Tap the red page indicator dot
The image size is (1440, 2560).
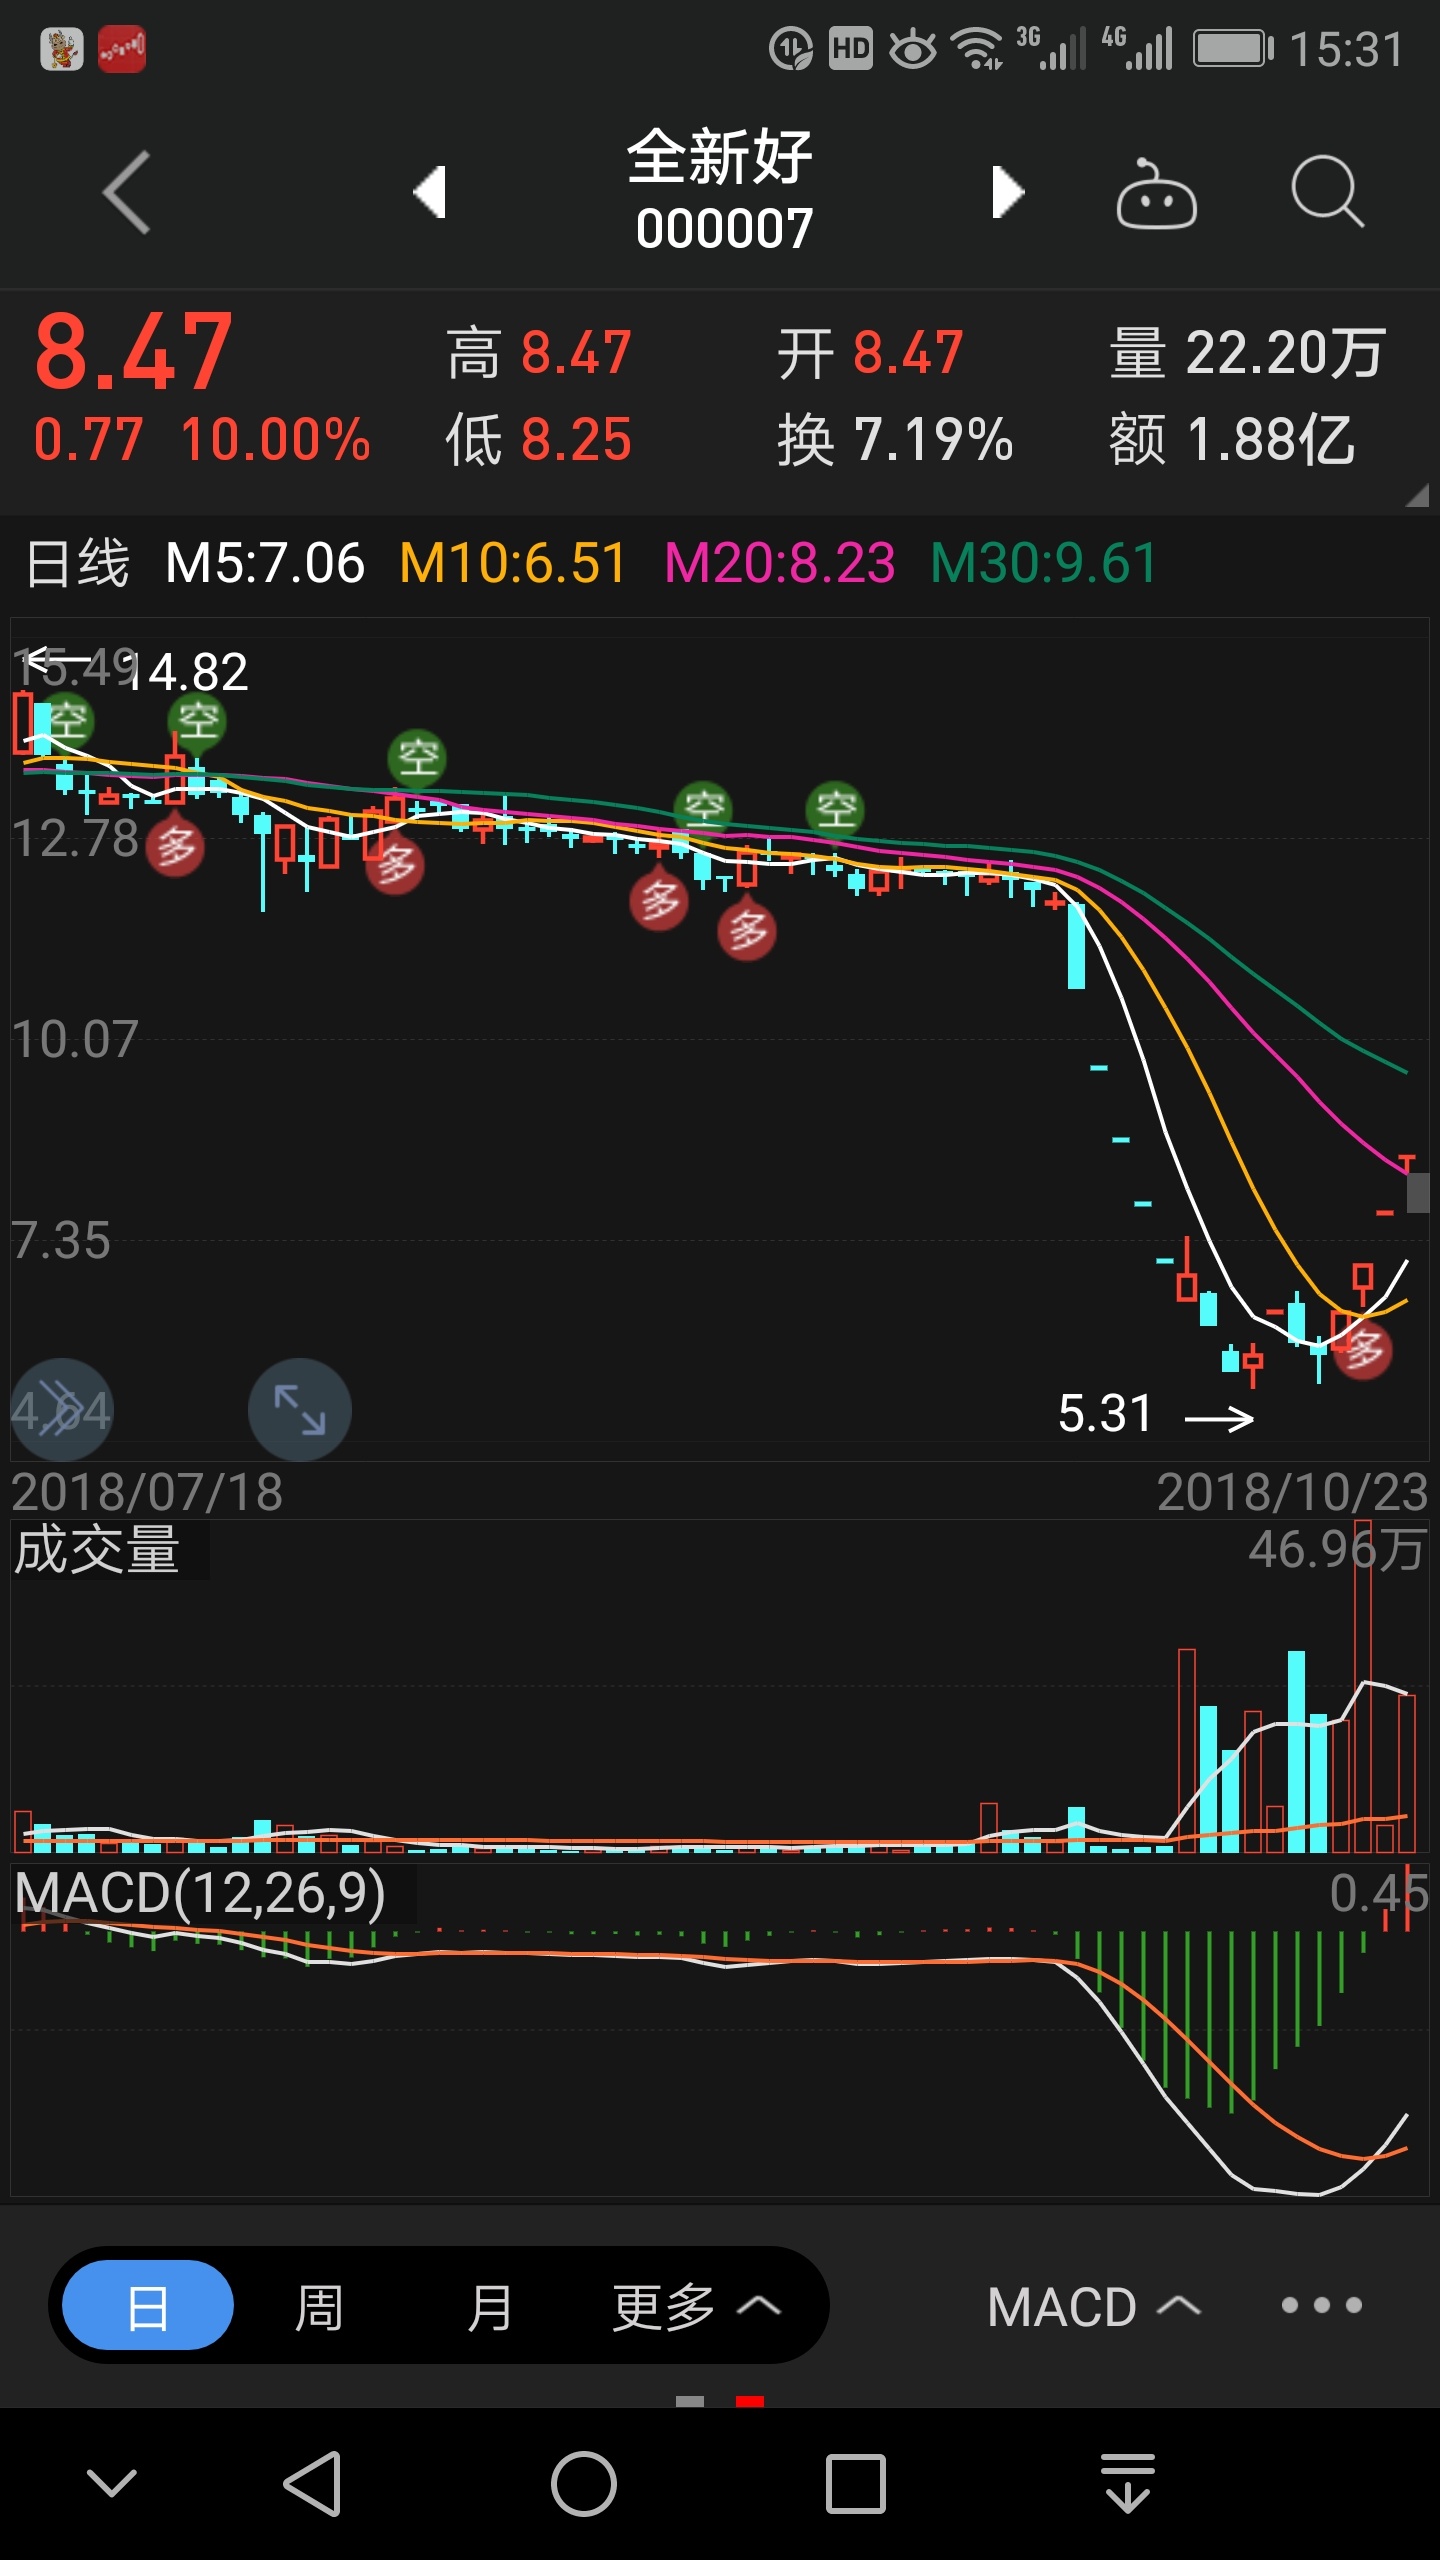tap(750, 2401)
